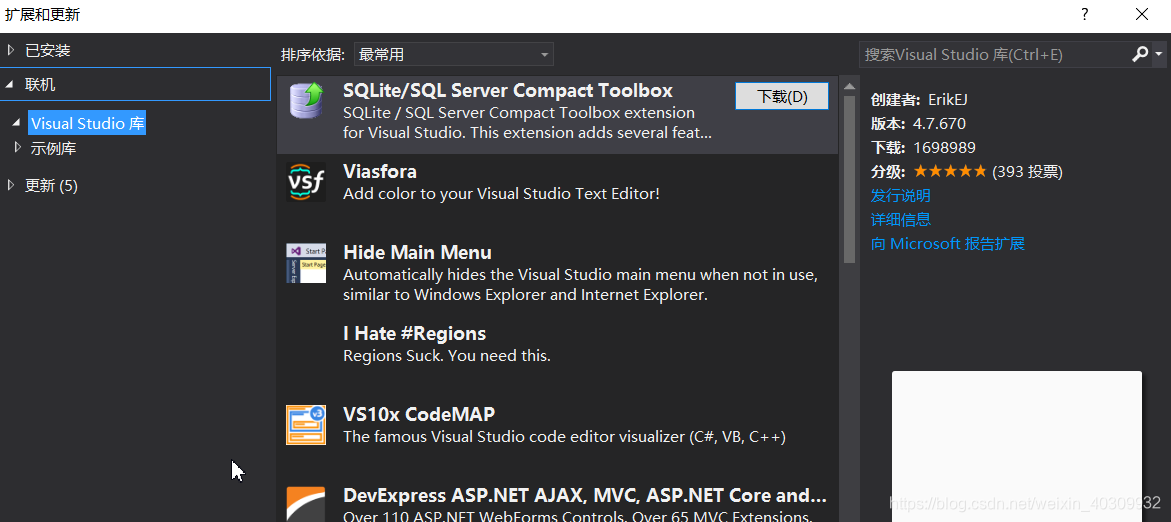Click the extension list scrollbar thumb

pos(849,179)
